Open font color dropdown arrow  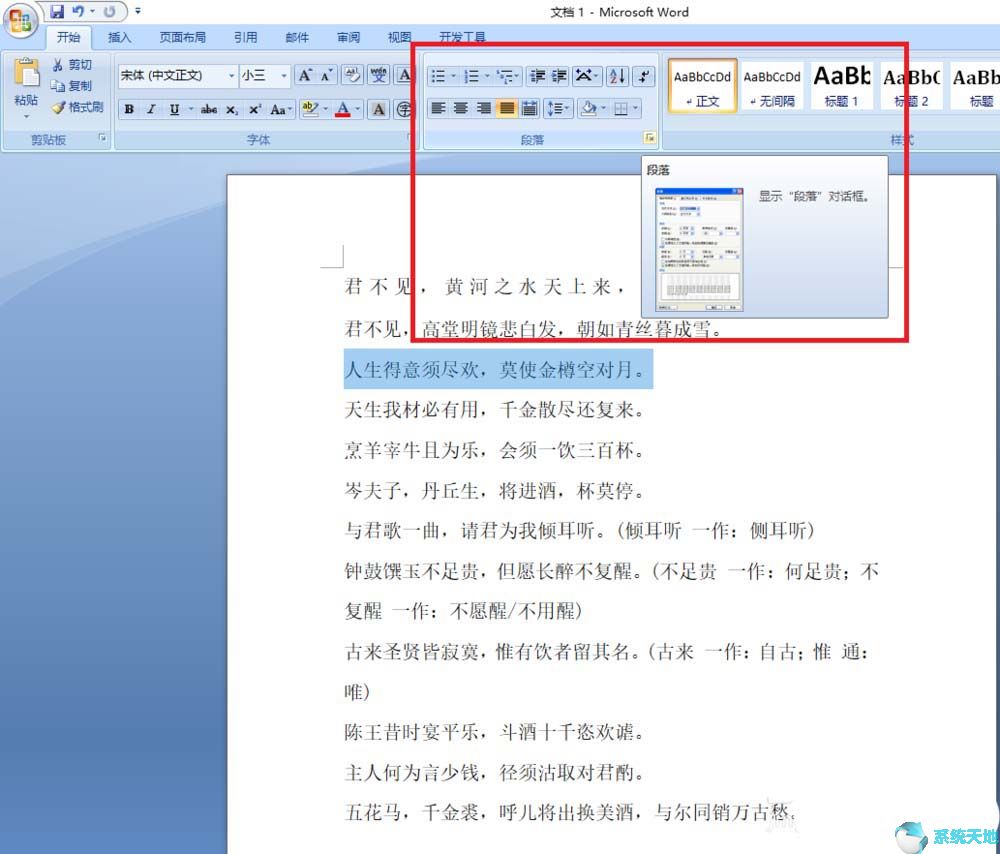358,109
